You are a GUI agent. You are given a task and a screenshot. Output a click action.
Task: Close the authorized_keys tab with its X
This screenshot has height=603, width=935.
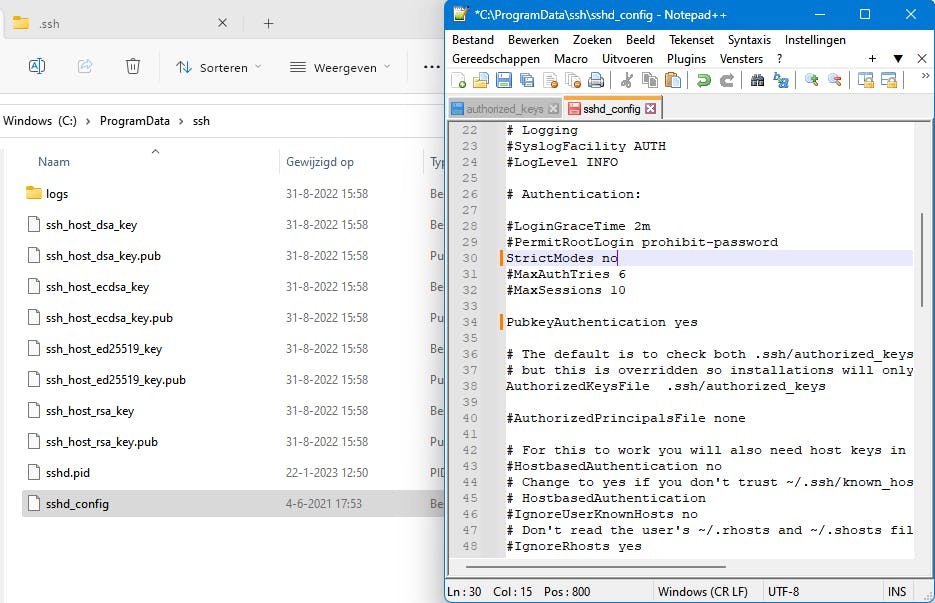(553, 109)
